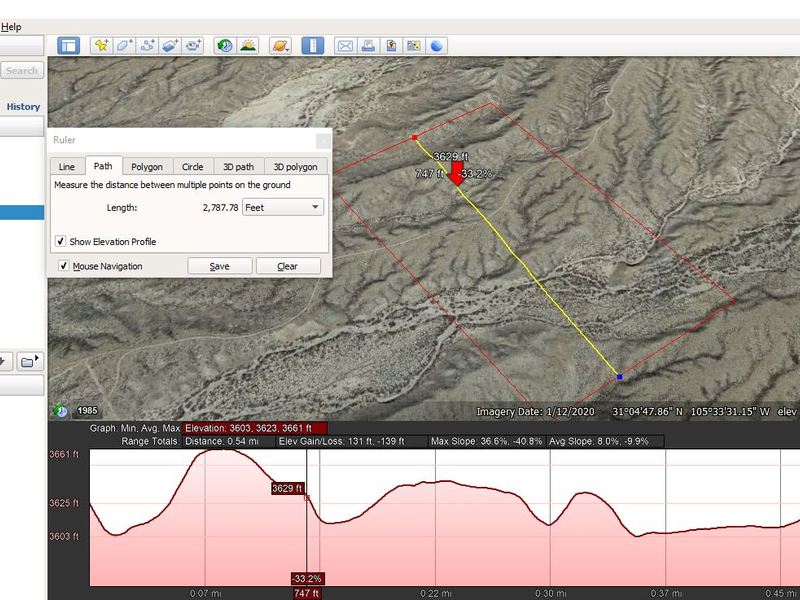Click the blue globe toolbar icon

click(436, 46)
